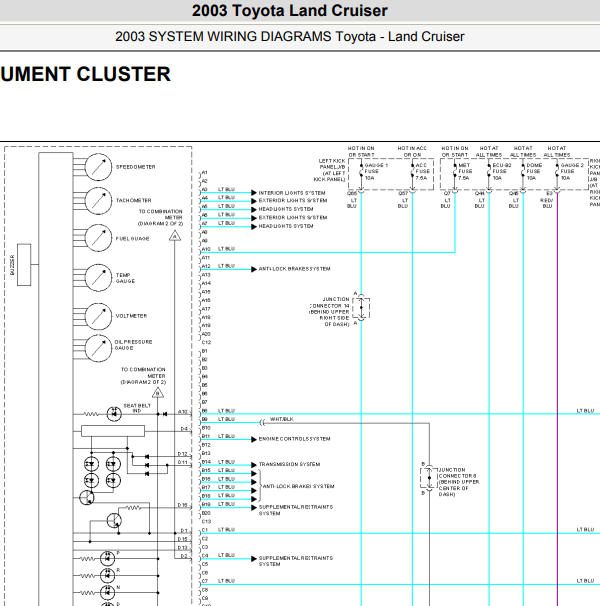The height and width of the screenshot is (606, 600).
Task: Click the "RED/BLU" wire color label
Action: (547, 203)
